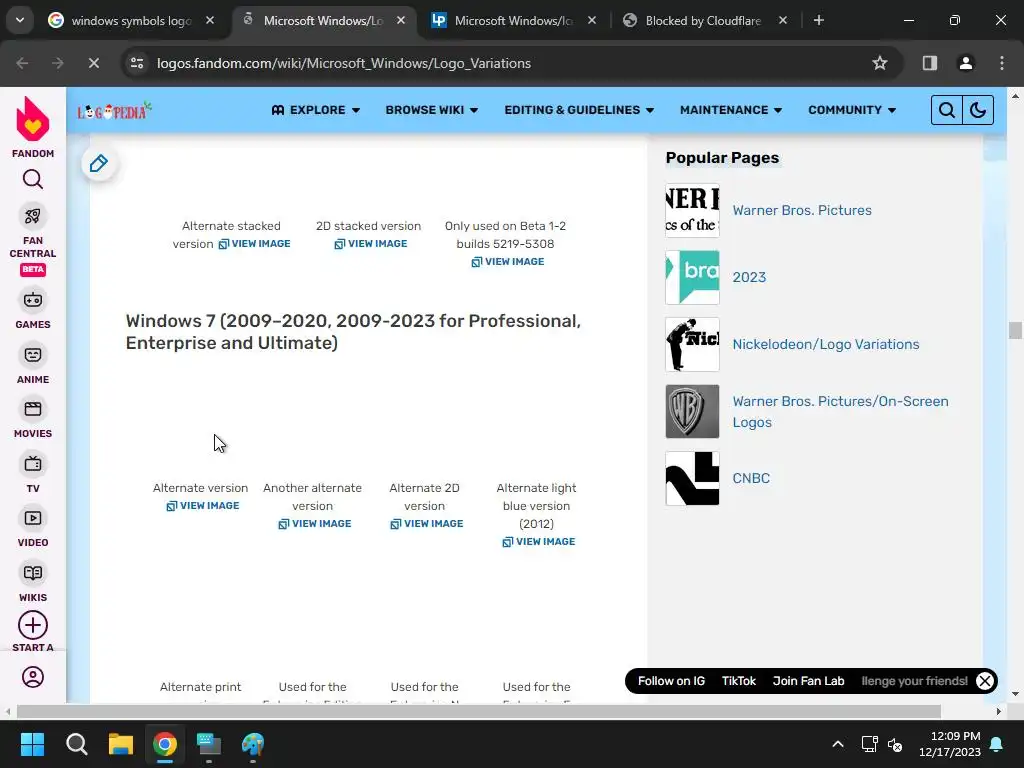Expand the Explore menu
Viewport: 1024px width, 768px height.
(316, 110)
